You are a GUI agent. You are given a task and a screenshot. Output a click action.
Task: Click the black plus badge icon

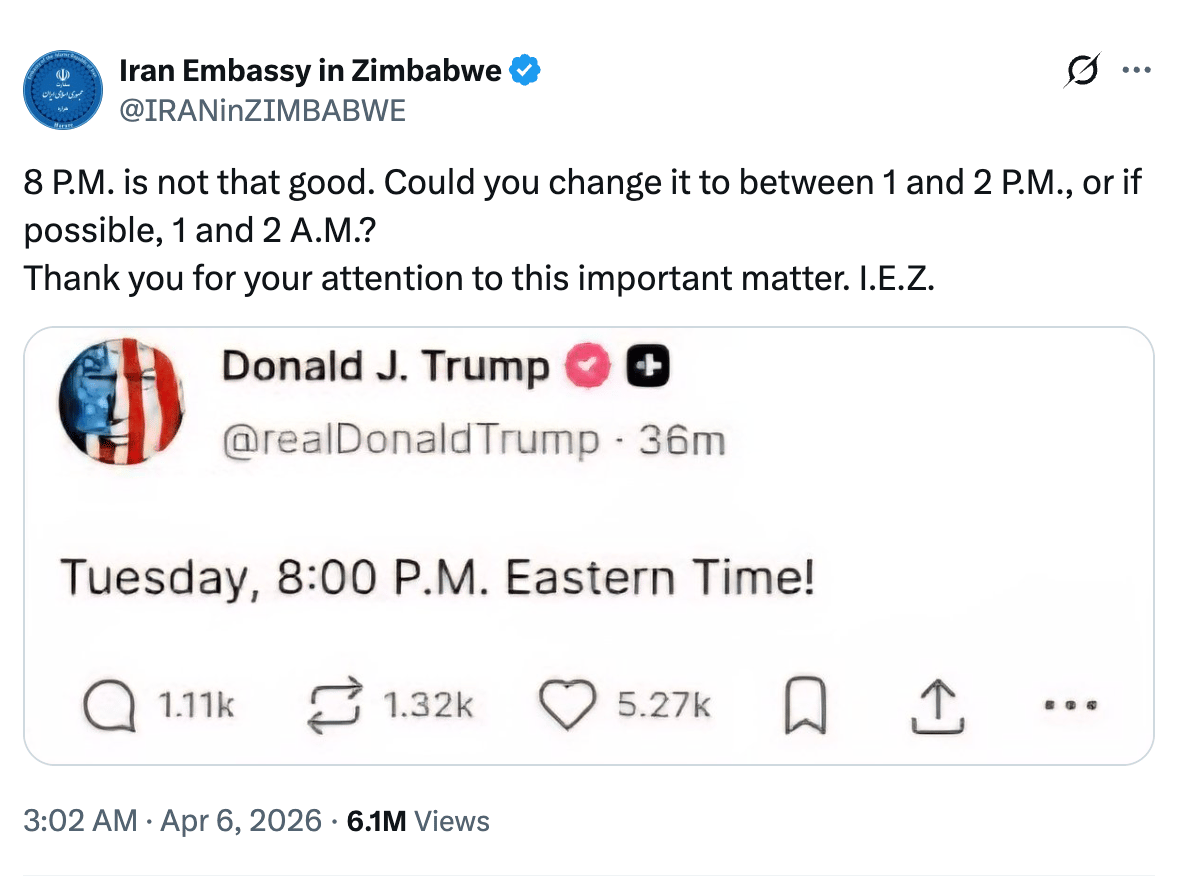click(647, 368)
